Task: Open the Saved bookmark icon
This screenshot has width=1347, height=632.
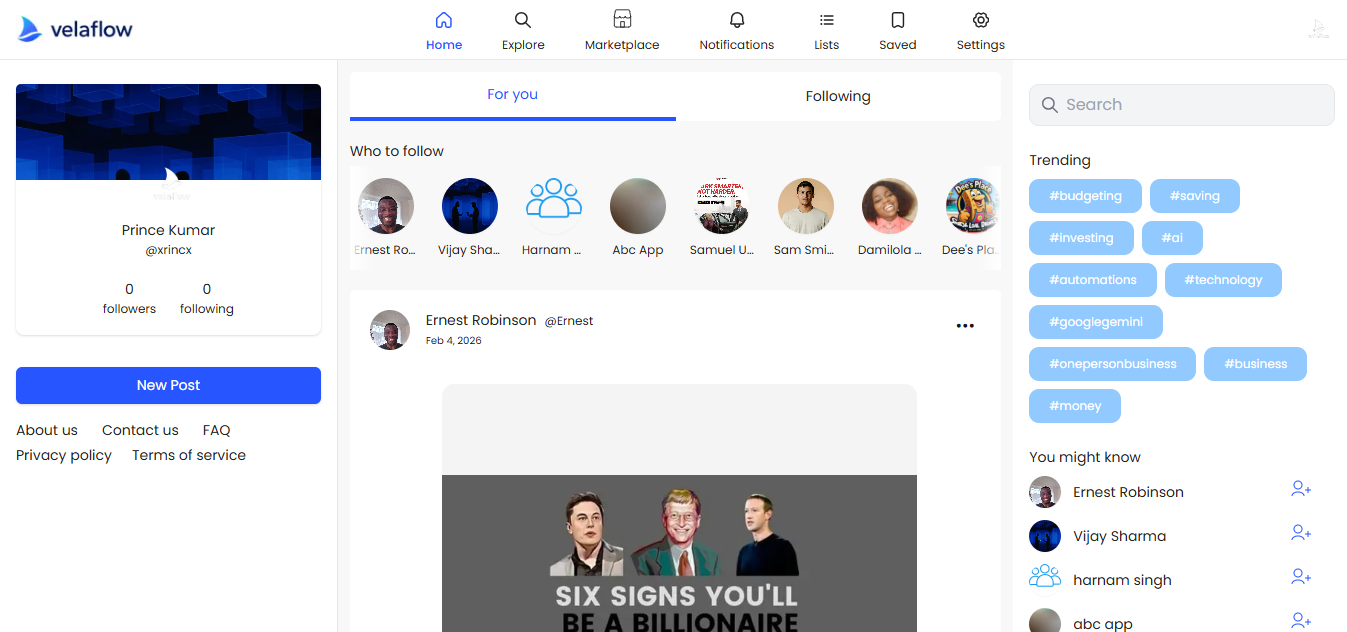Action: pos(898,20)
